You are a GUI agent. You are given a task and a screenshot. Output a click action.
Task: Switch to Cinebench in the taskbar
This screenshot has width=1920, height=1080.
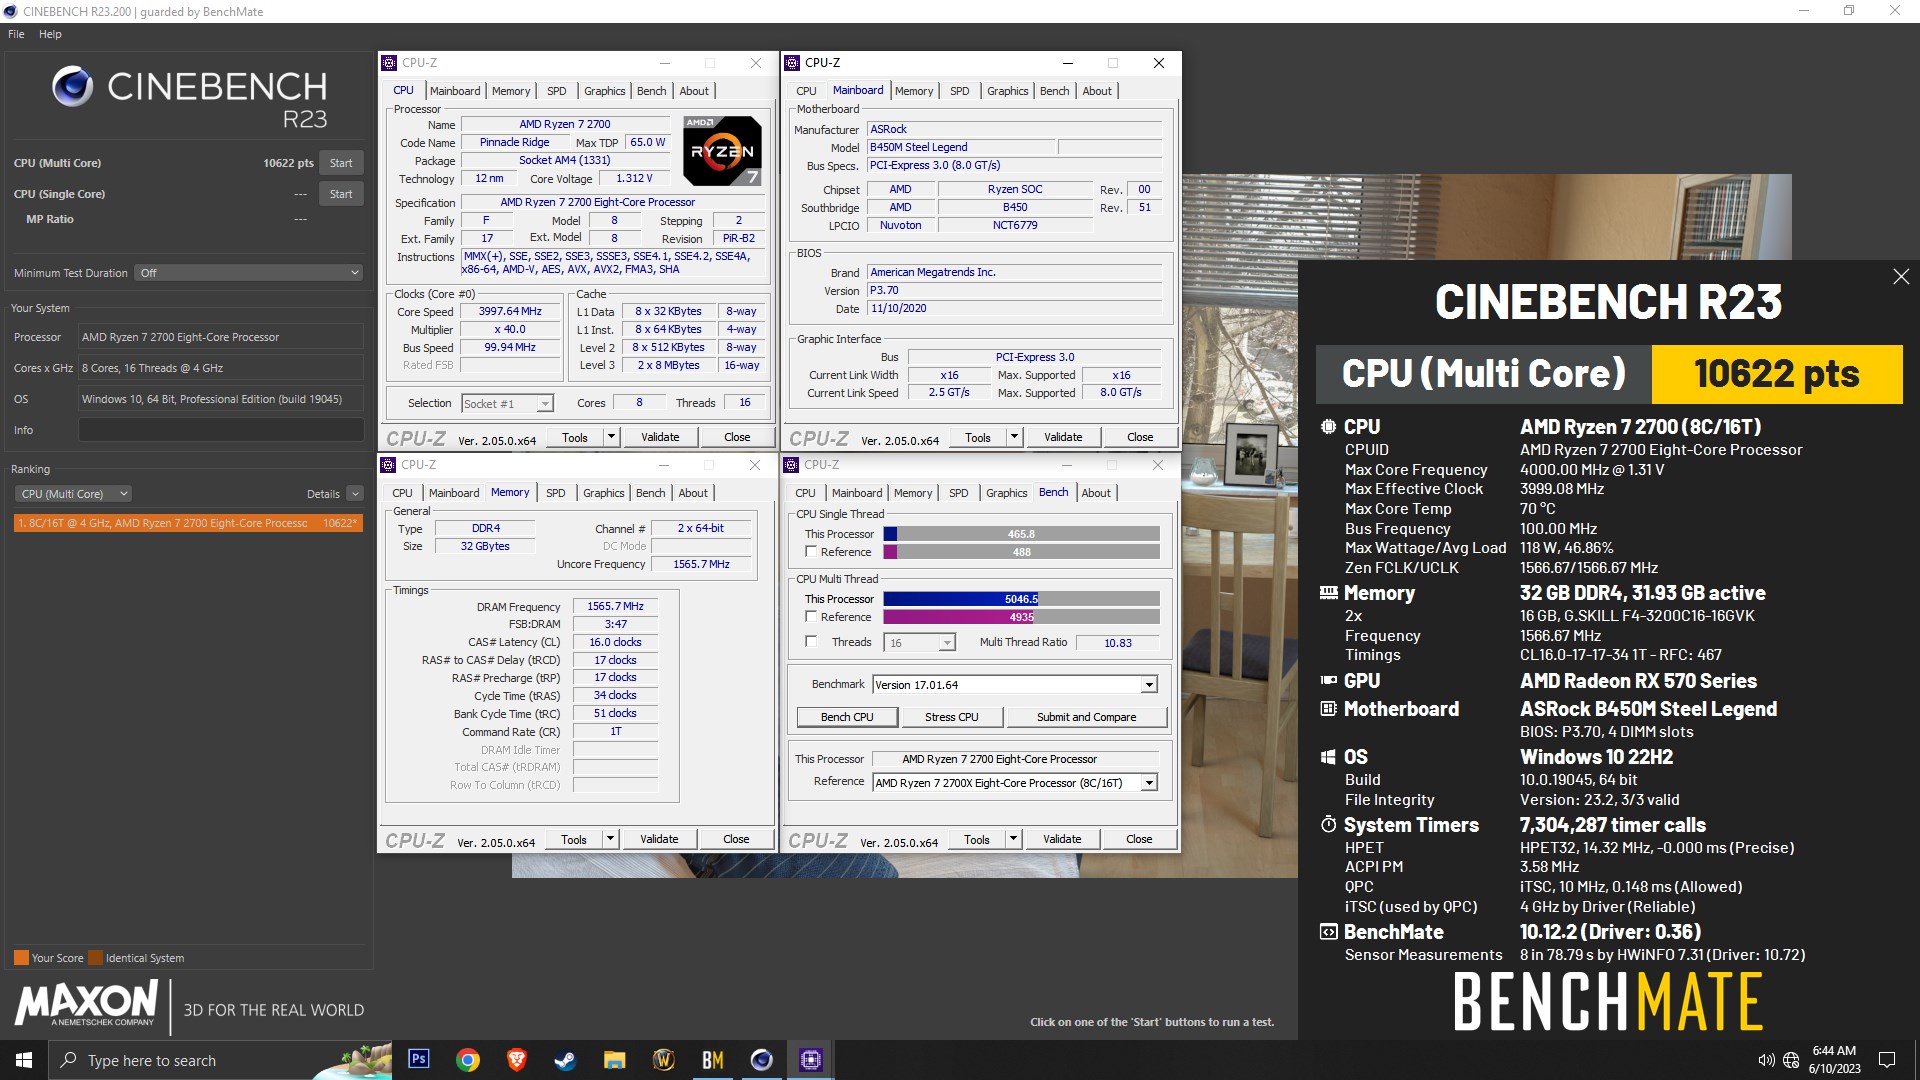(x=762, y=1059)
